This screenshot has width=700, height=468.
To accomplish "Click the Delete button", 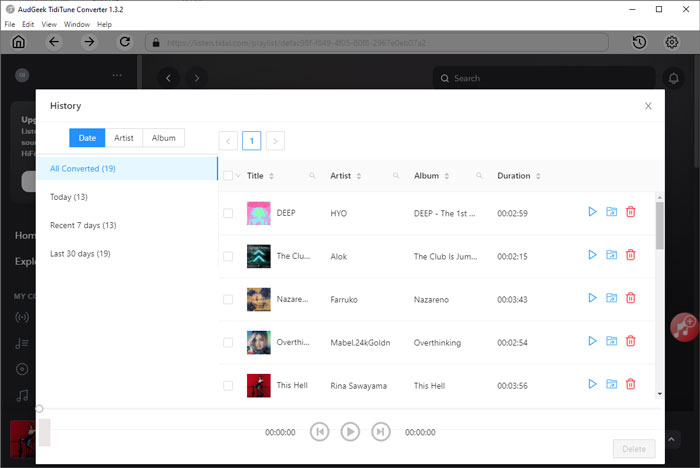I will click(634, 449).
